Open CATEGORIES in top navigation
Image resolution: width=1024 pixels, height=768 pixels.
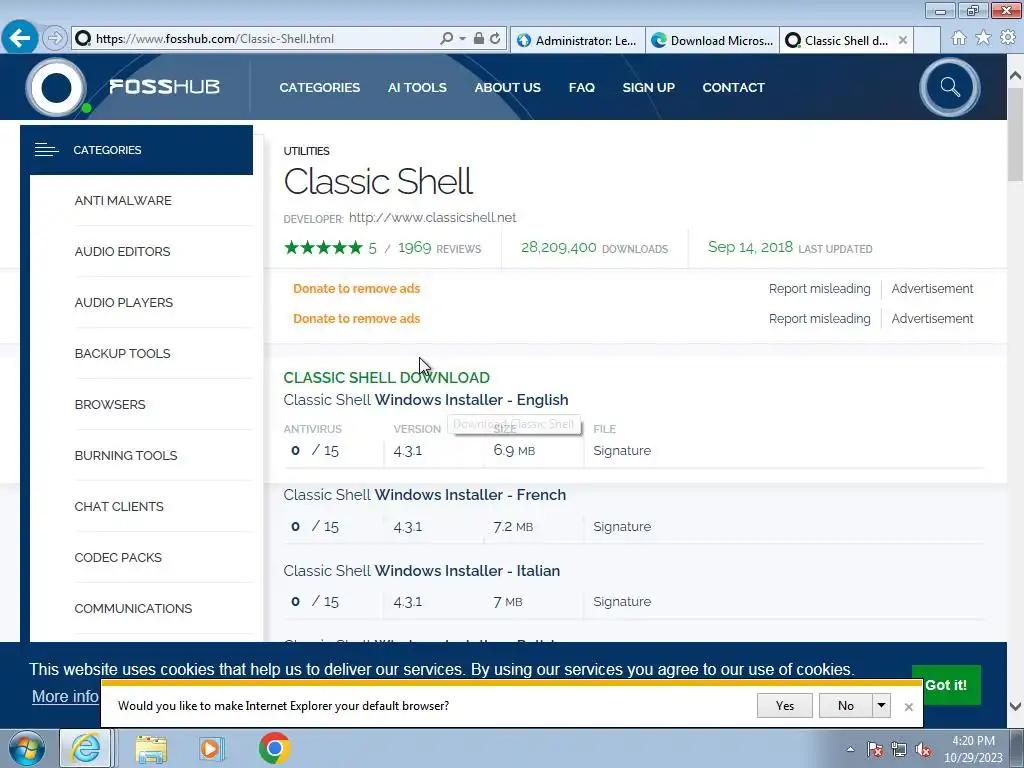click(x=319, y=88)
